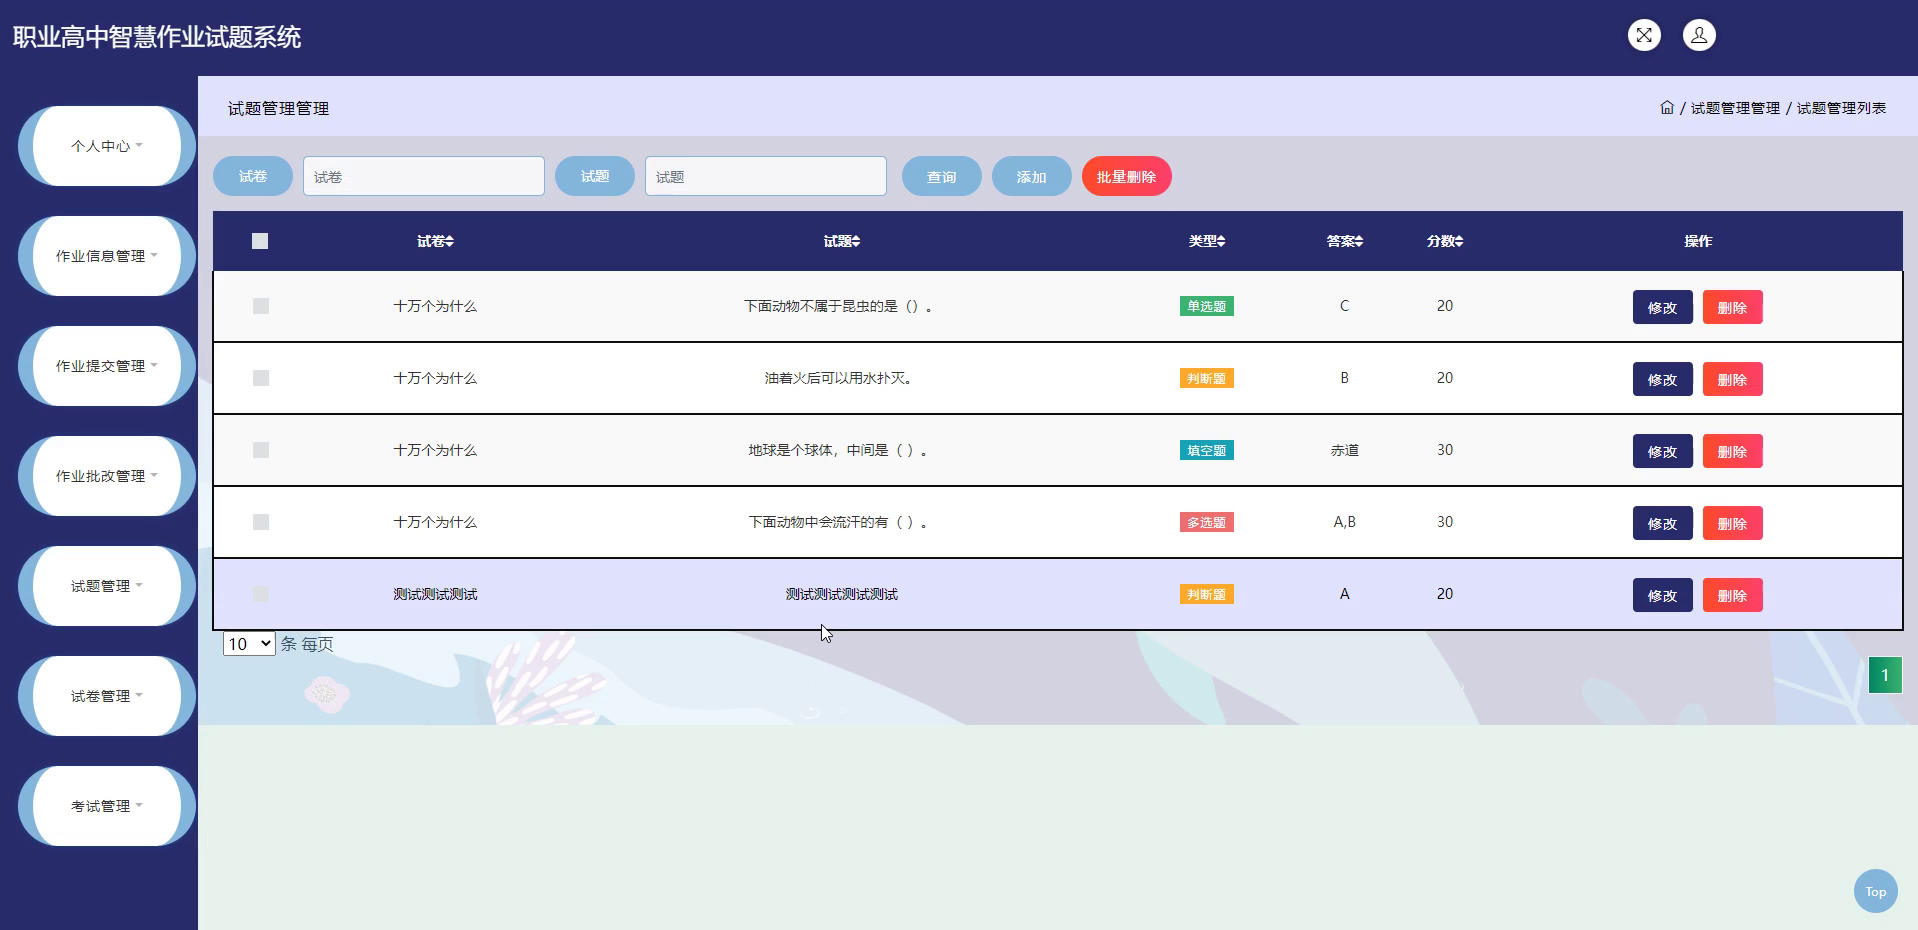The image size is (1918, 930).
Task: Focus the 试题 search input field
Action: point(766,176)
